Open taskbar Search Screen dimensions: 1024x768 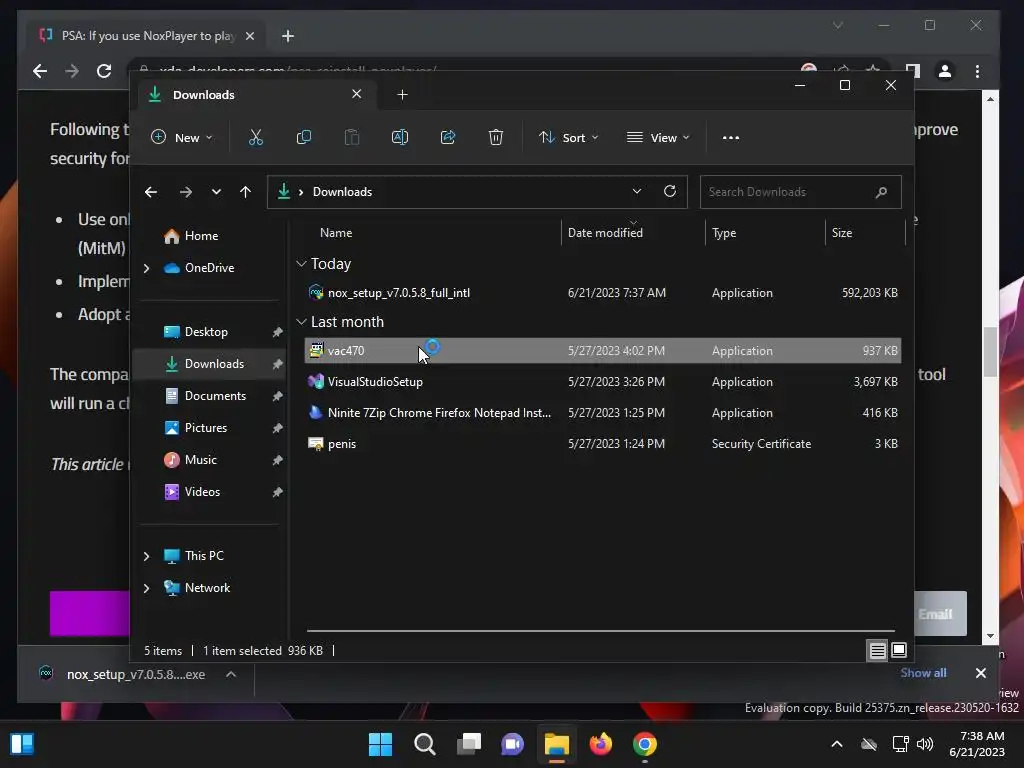tap(425, 744)
